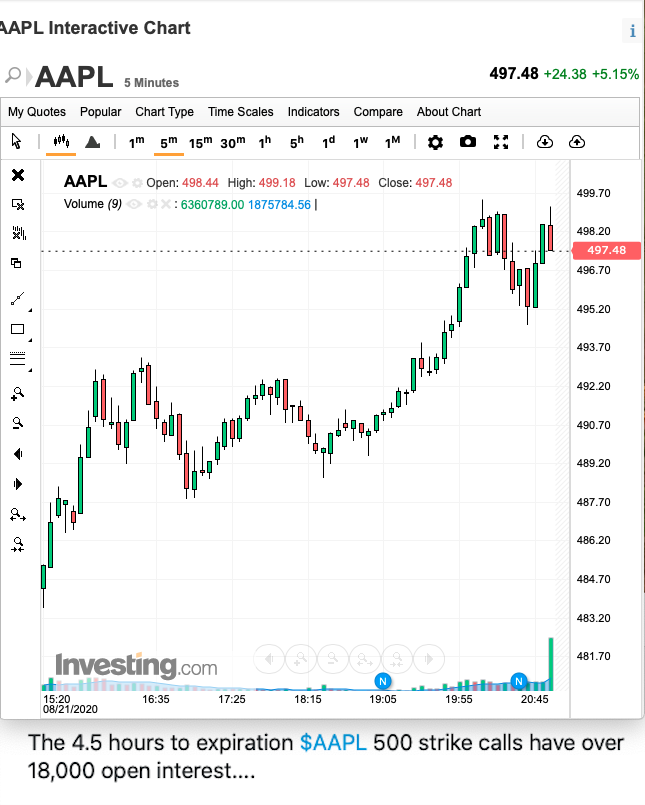Open AAPL series settings gear
Screen dimensions: 645x805
pos(137,183)
